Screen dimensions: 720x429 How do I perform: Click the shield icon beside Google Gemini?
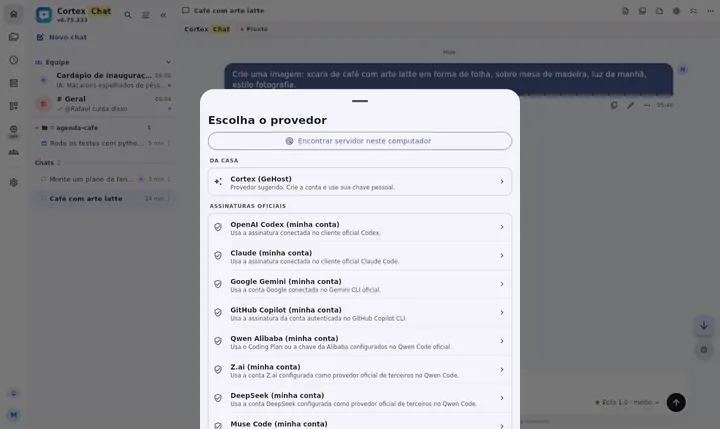218,284
